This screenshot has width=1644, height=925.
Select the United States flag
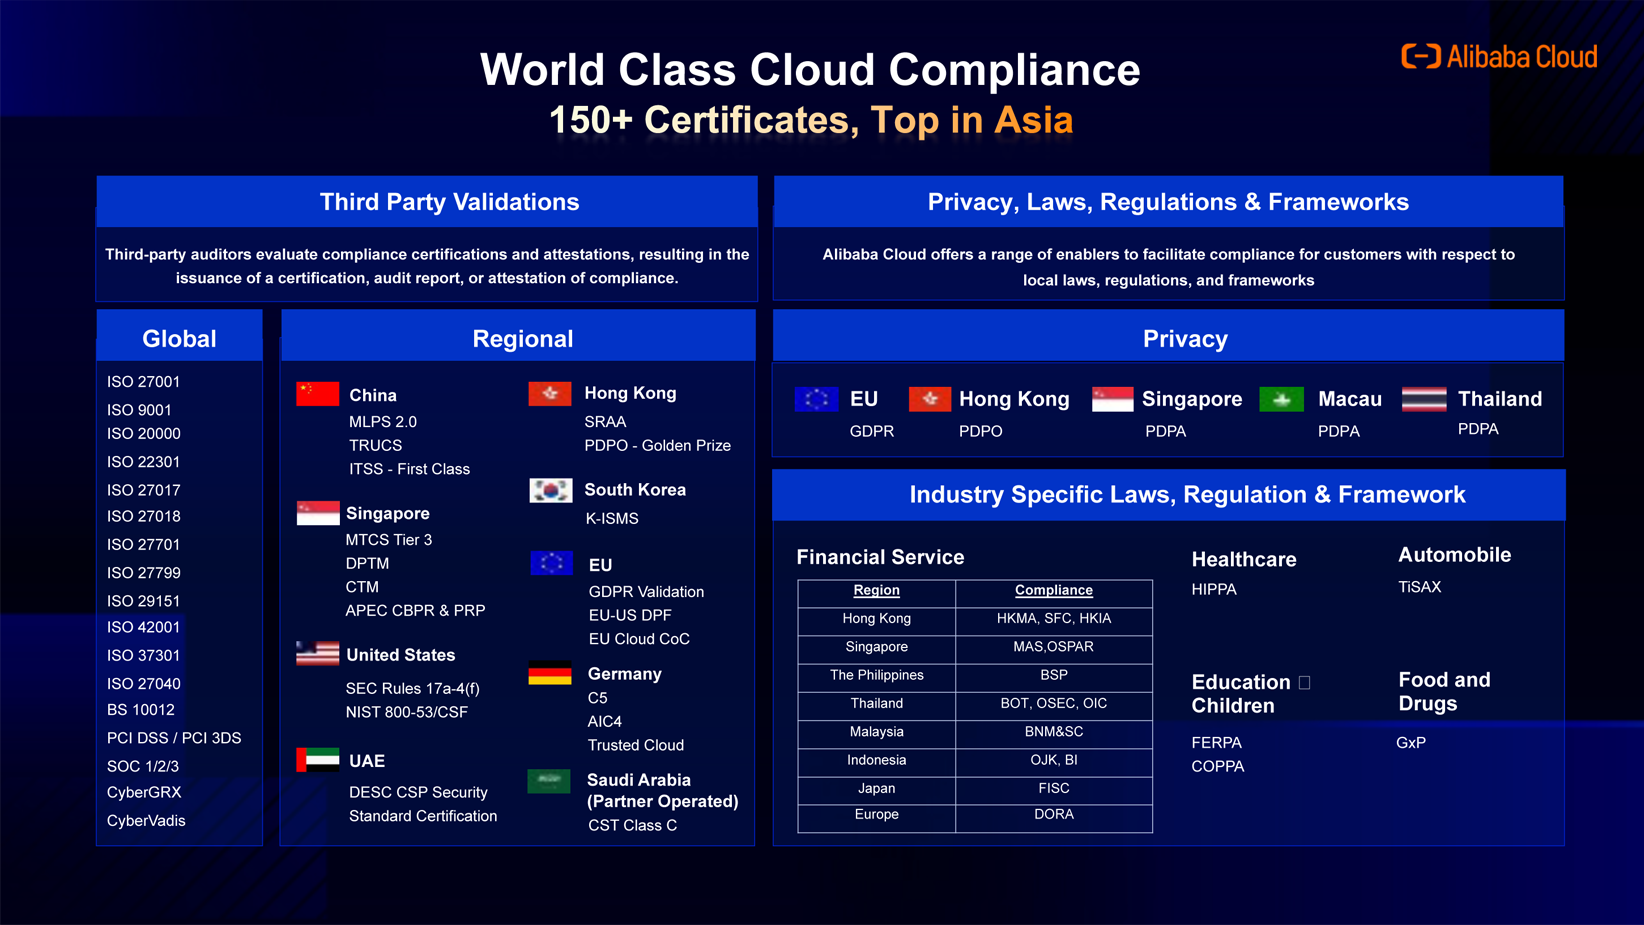[x=317, y=654]
